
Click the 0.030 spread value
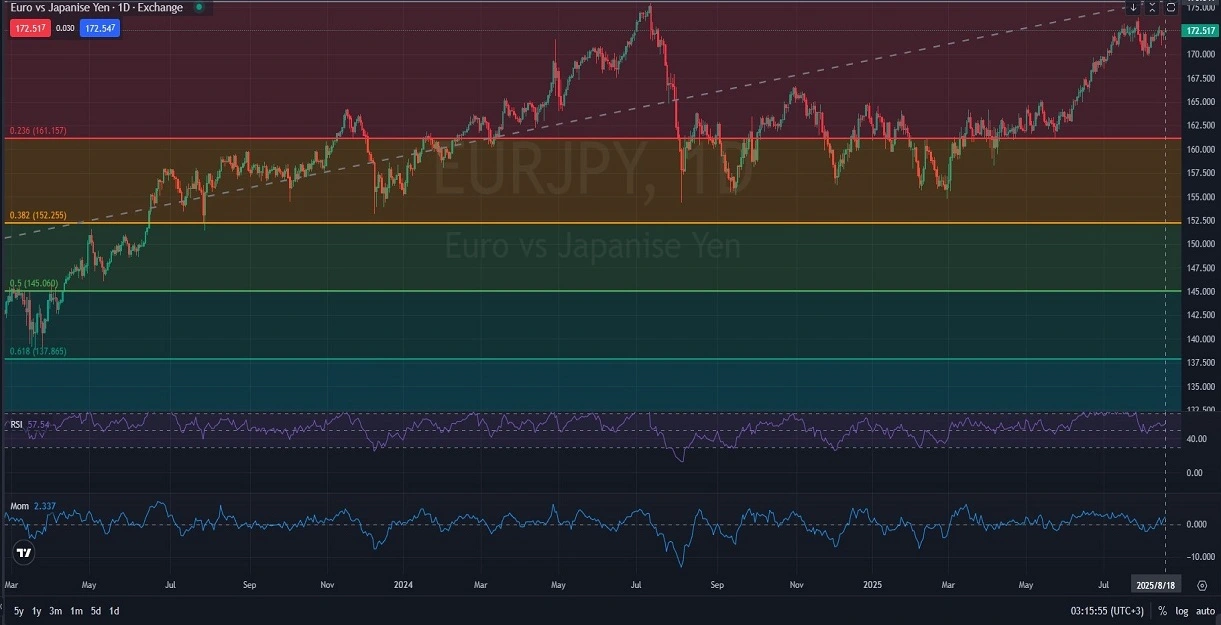pos(65,28)
